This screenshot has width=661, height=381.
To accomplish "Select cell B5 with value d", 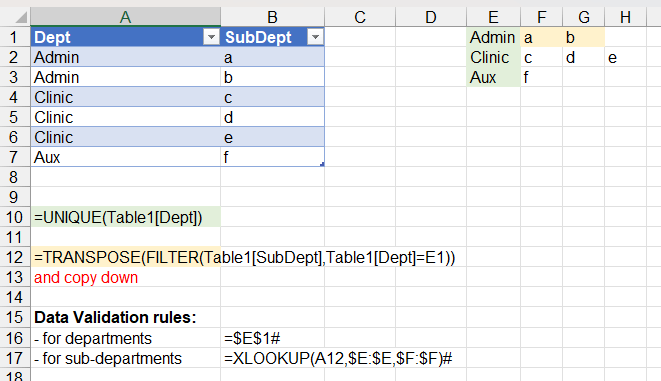I will pos(272,117).
